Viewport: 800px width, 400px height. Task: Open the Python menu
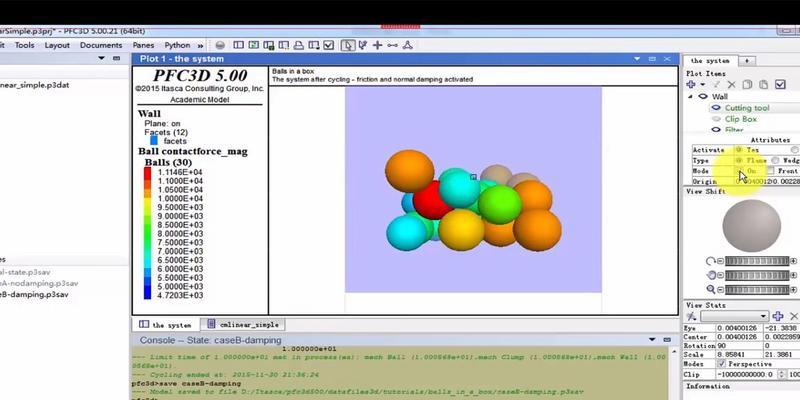click(x=177, y=45)
